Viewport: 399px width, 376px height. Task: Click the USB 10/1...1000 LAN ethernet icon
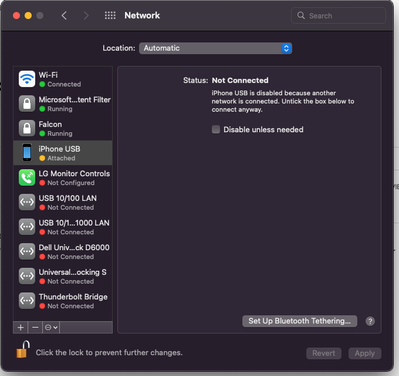27,227
